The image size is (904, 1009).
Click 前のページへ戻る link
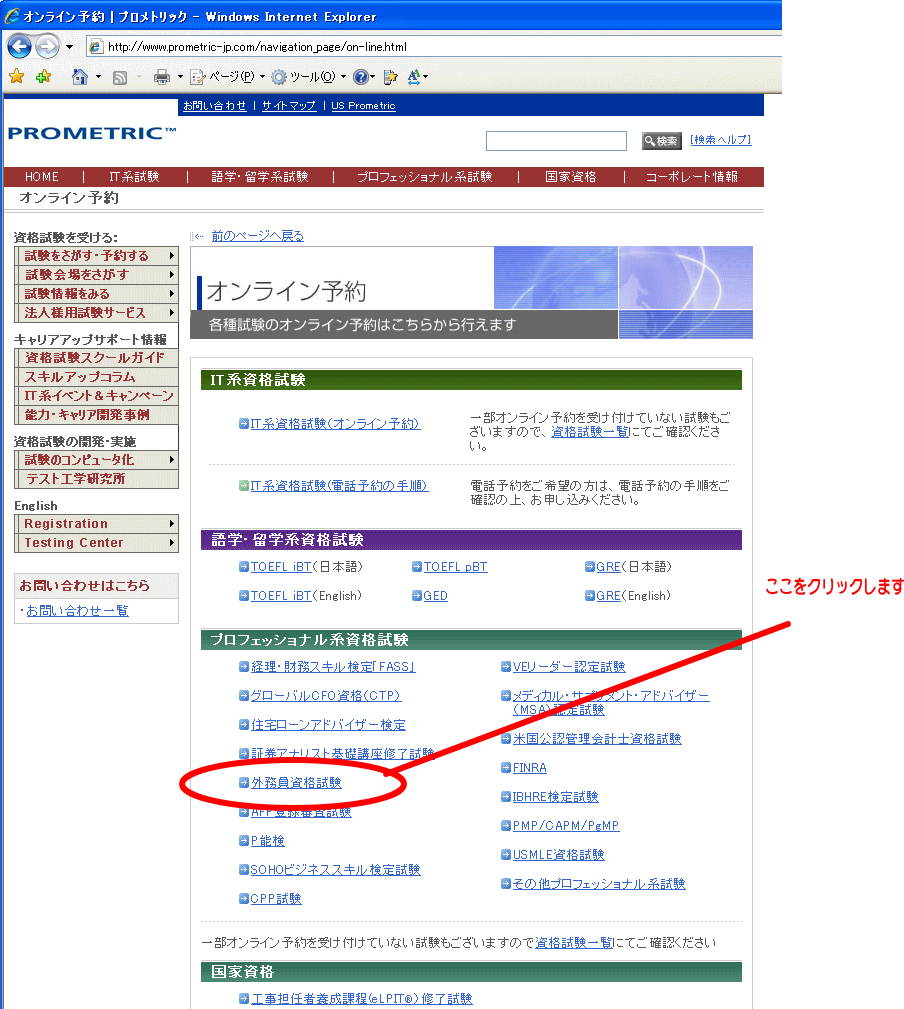(257, 236)
